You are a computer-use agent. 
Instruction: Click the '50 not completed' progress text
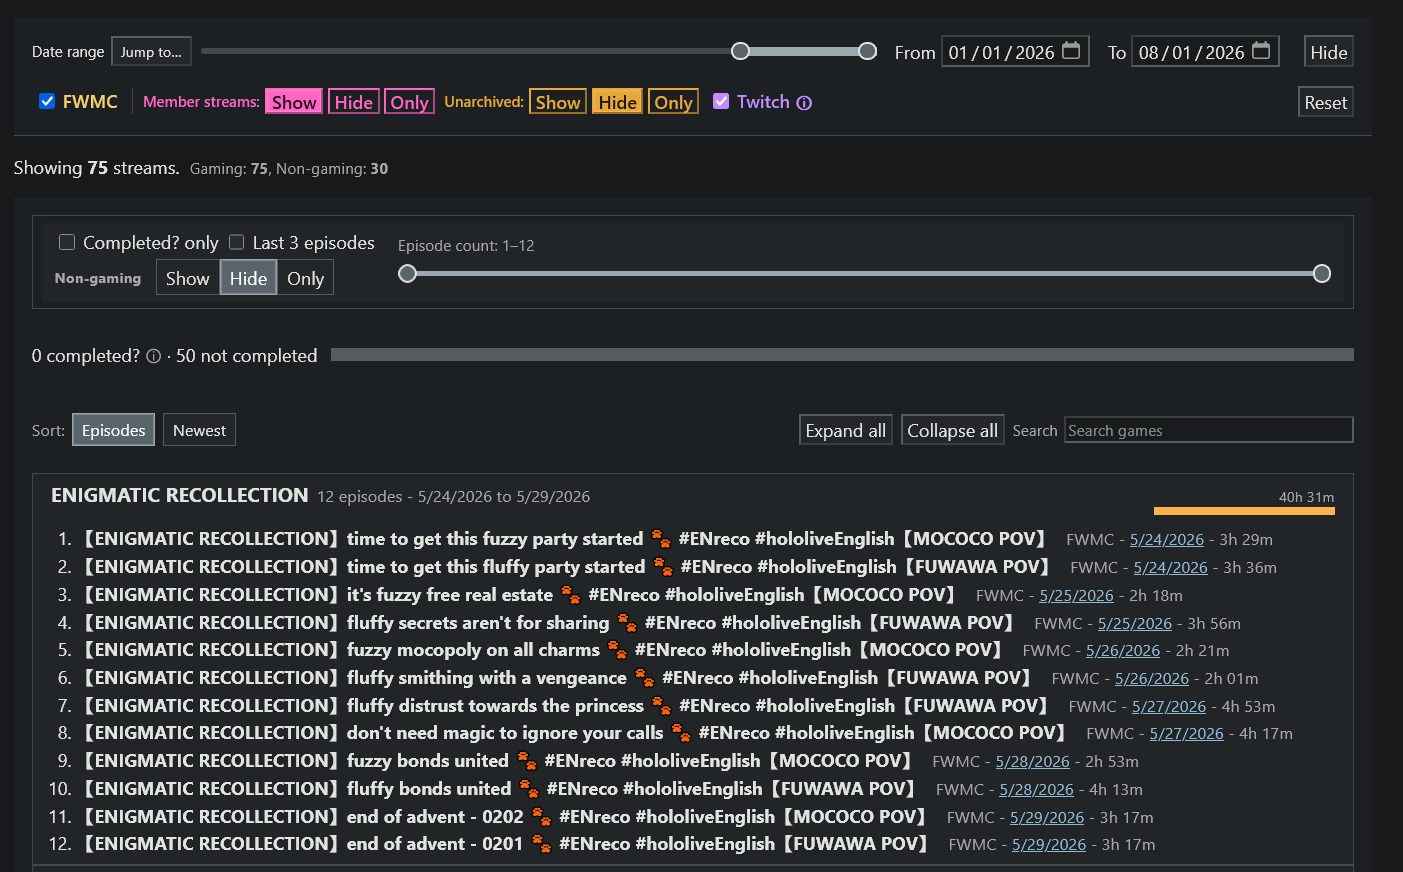pos(247,356)
